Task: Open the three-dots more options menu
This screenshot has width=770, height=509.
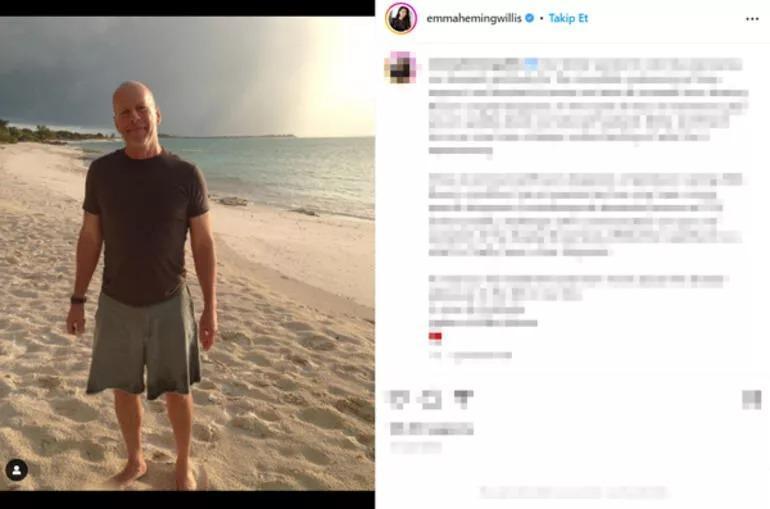Action: [752, 19]
